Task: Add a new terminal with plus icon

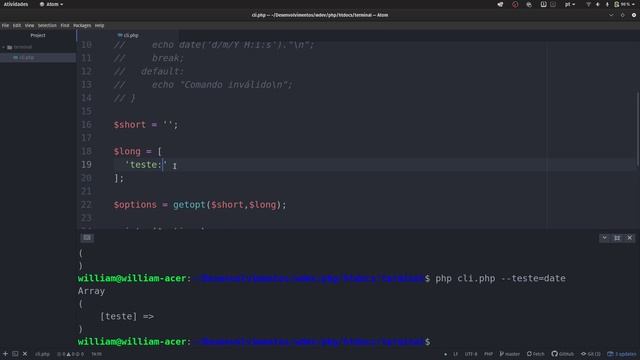Action: [x=5, y=354]
